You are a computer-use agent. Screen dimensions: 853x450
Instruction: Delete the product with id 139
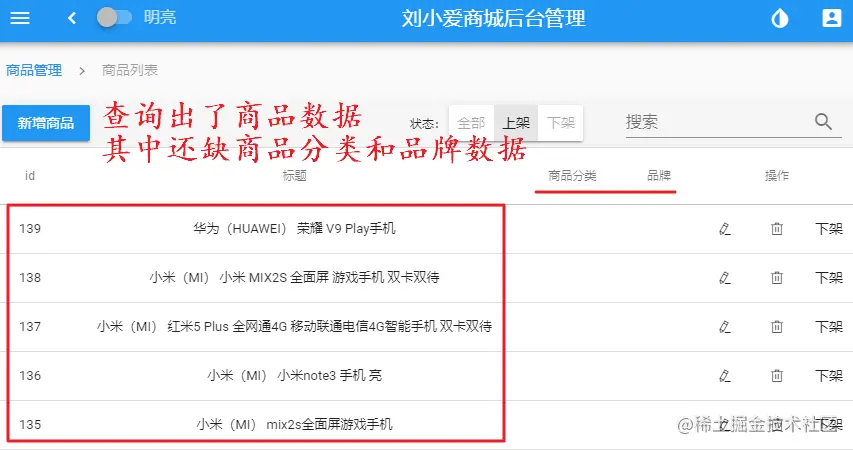(777, 229)
